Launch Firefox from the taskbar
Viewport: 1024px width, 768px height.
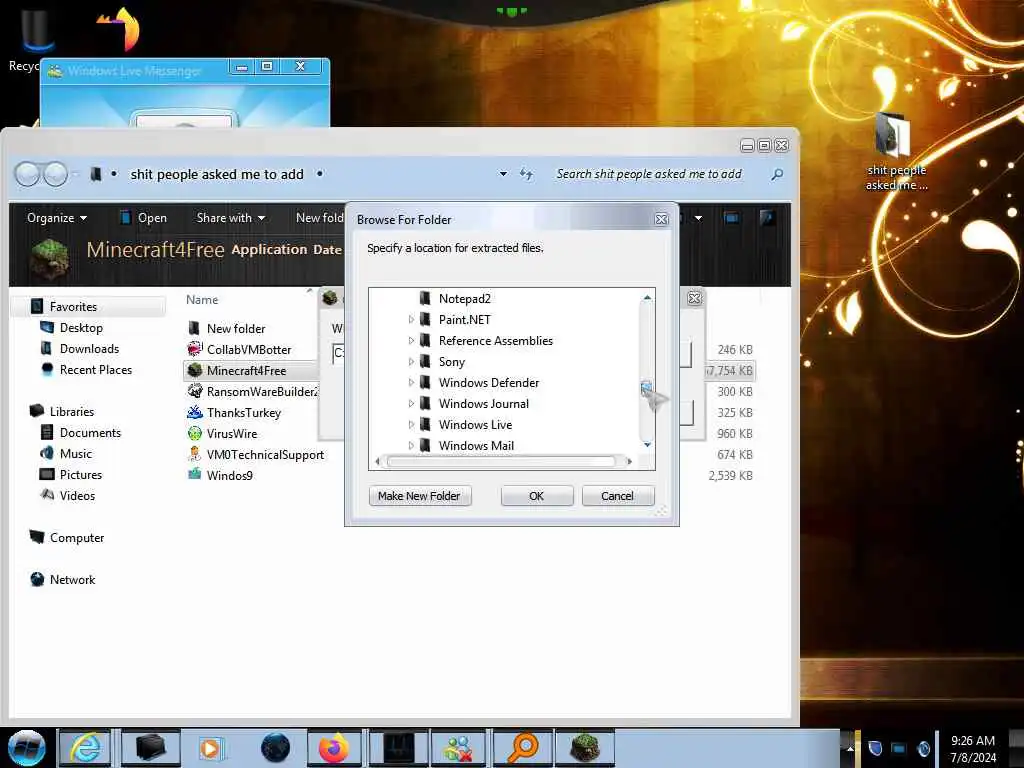click(x=334, y=748)
